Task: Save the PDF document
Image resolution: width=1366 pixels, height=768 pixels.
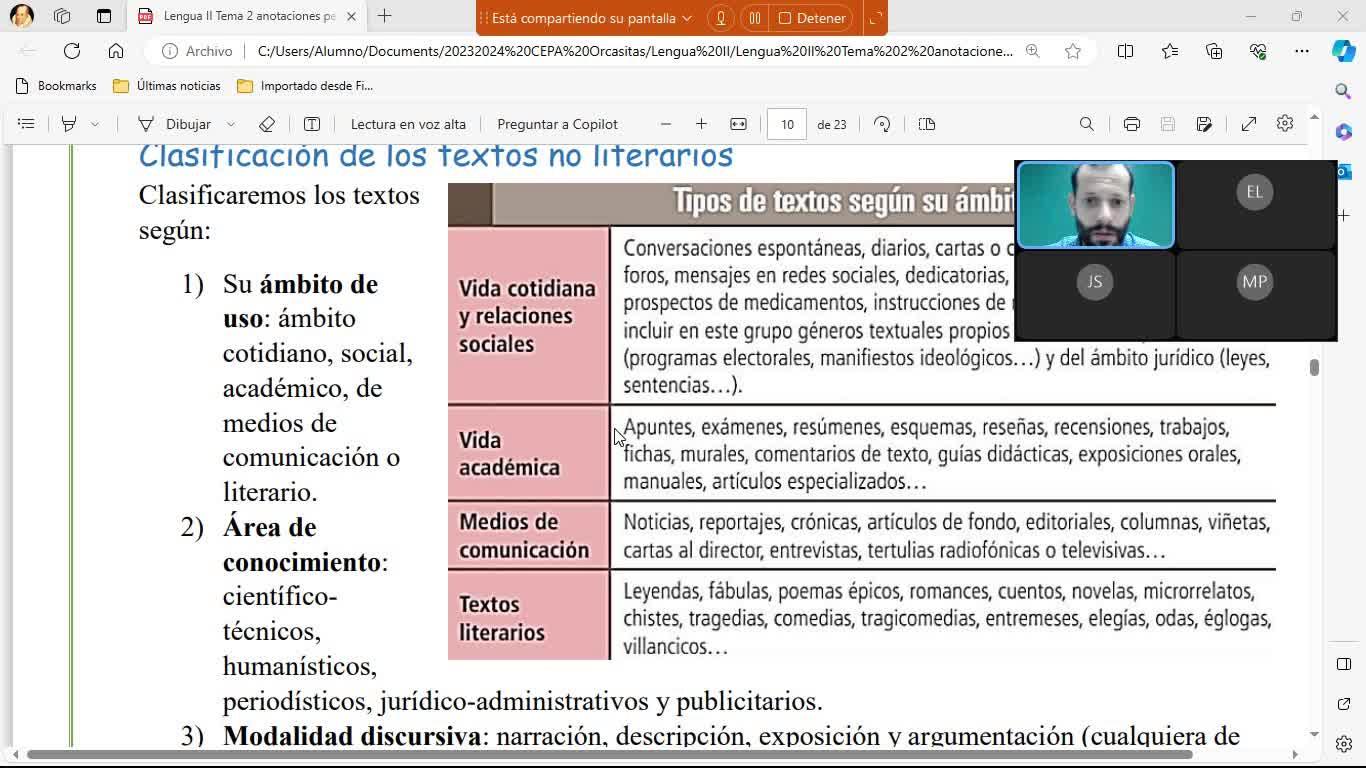Action: [x=1167, y=124]
